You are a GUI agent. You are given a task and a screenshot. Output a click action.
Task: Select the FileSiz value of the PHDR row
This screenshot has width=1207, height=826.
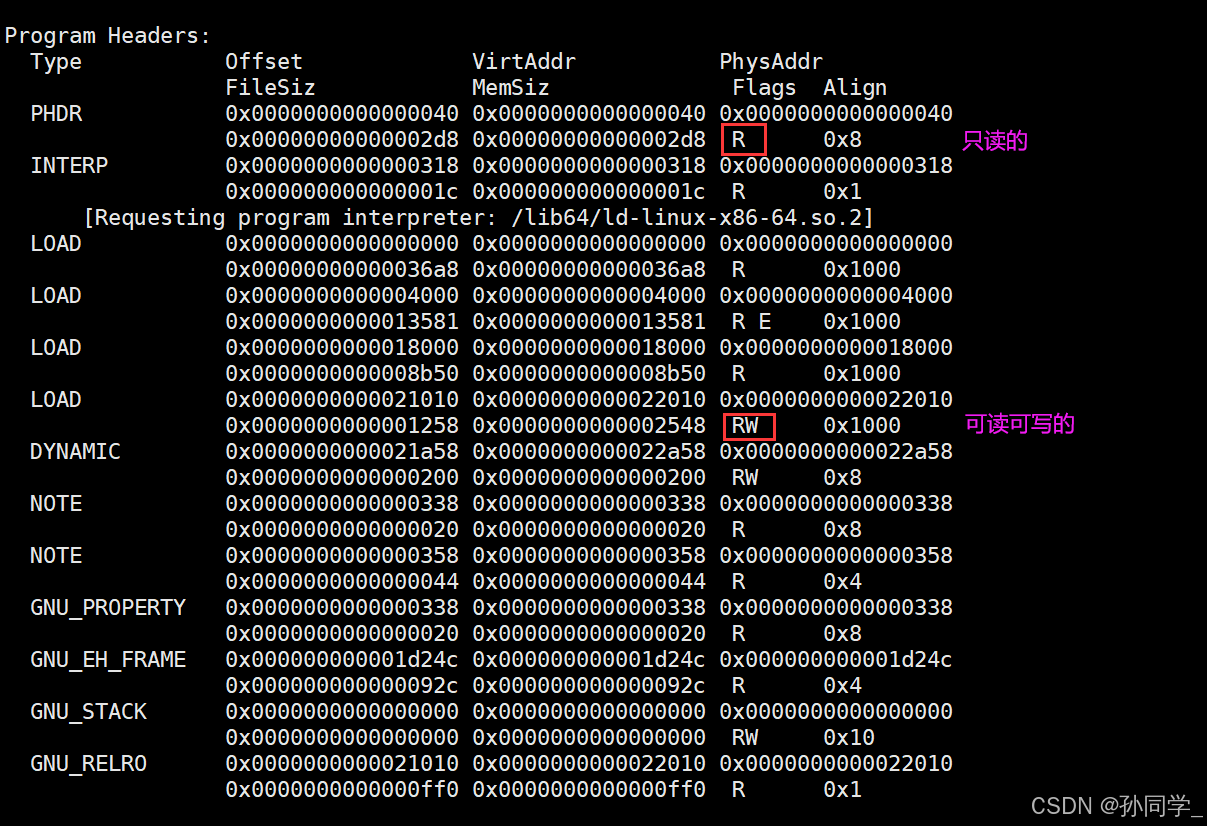(x=342, y=140)
